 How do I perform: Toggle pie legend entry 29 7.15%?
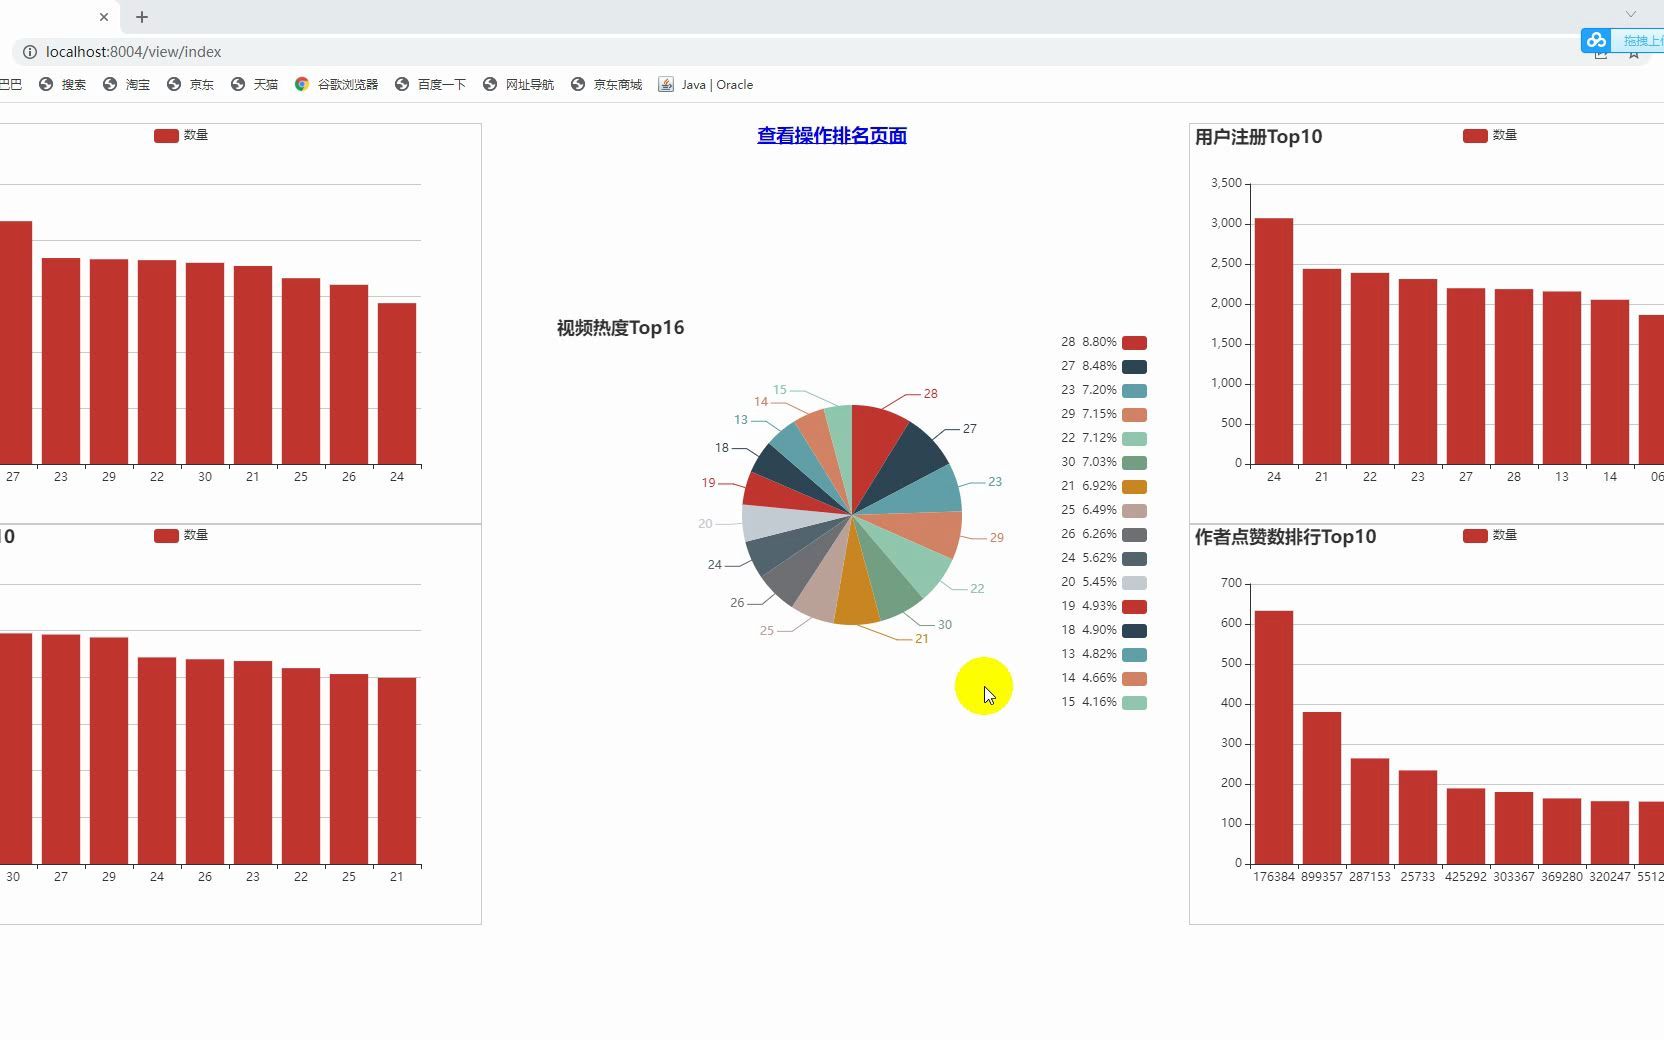pos(1104,414)
